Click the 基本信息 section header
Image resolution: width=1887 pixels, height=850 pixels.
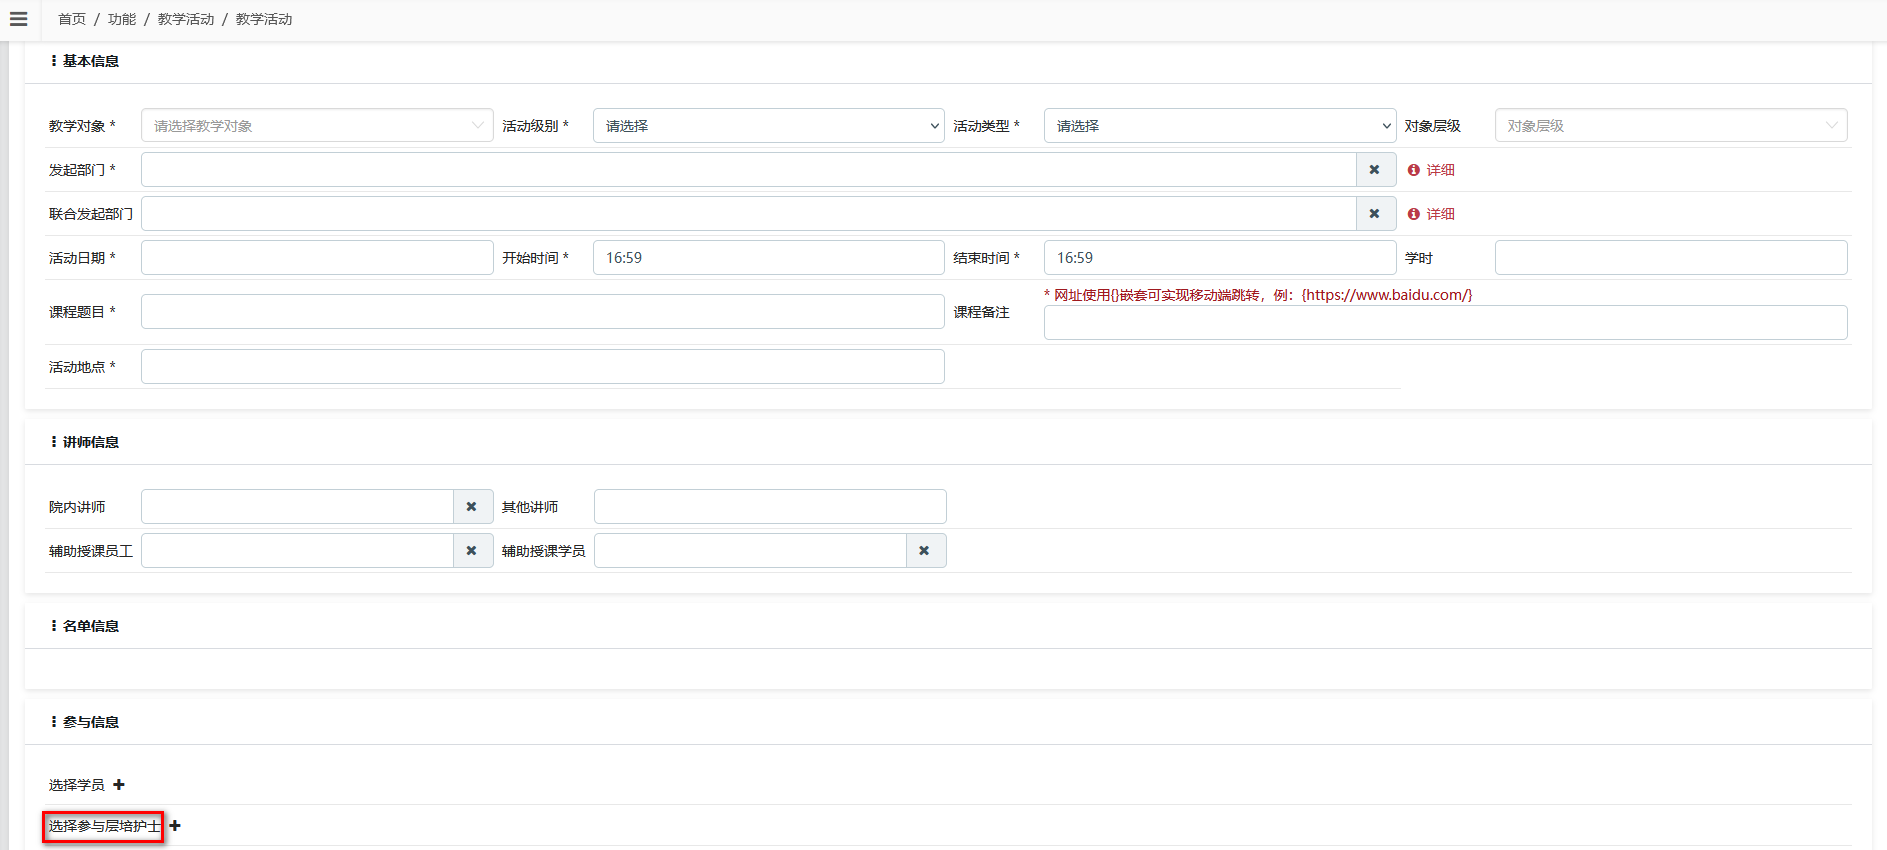point(91,61)
